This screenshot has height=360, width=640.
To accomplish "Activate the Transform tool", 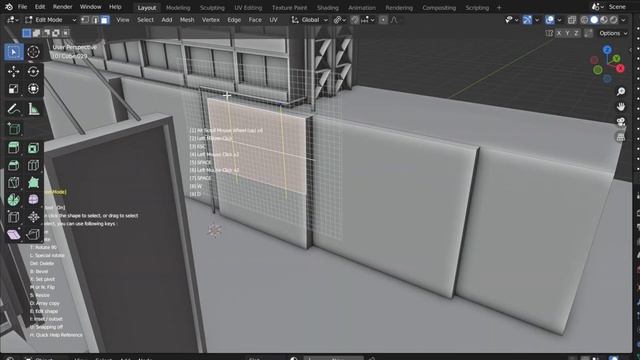I will pyautogui.click(x=33, y=89).
